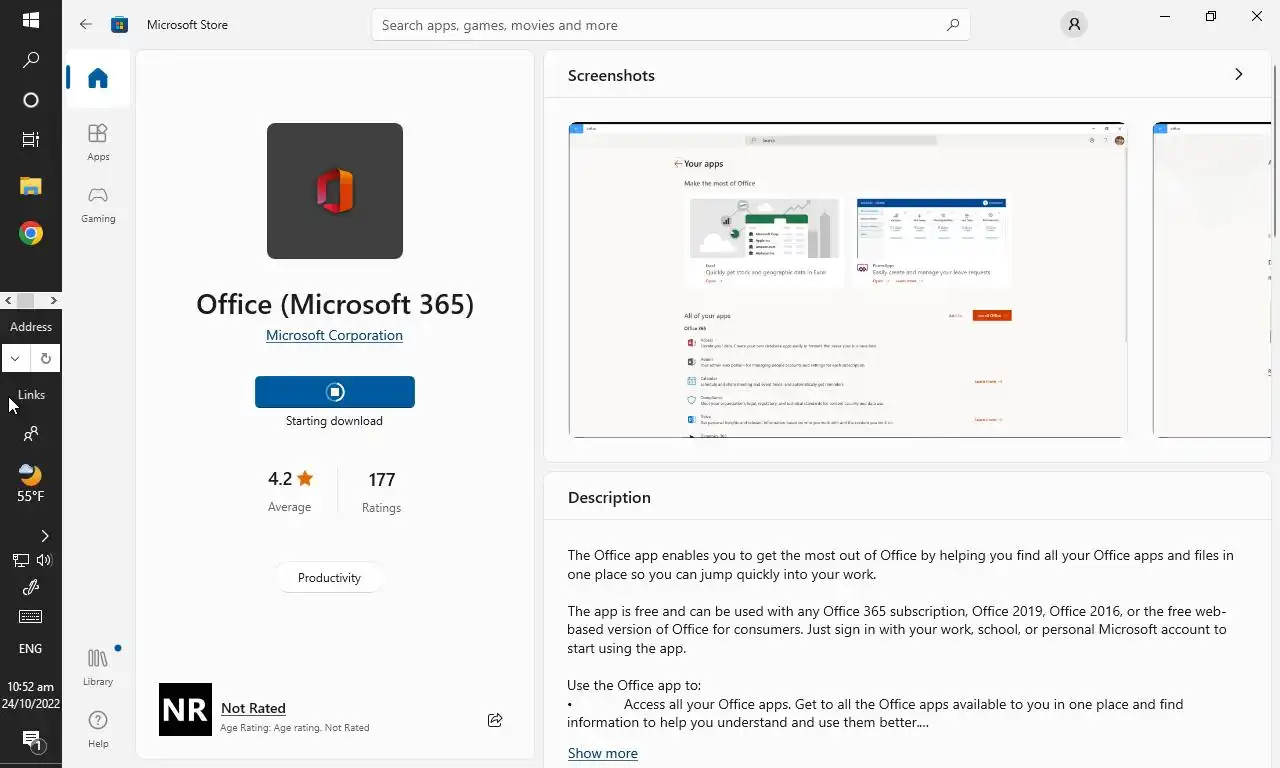
Task: Click the Starting download status text
Action: click(x=334, y=421)
